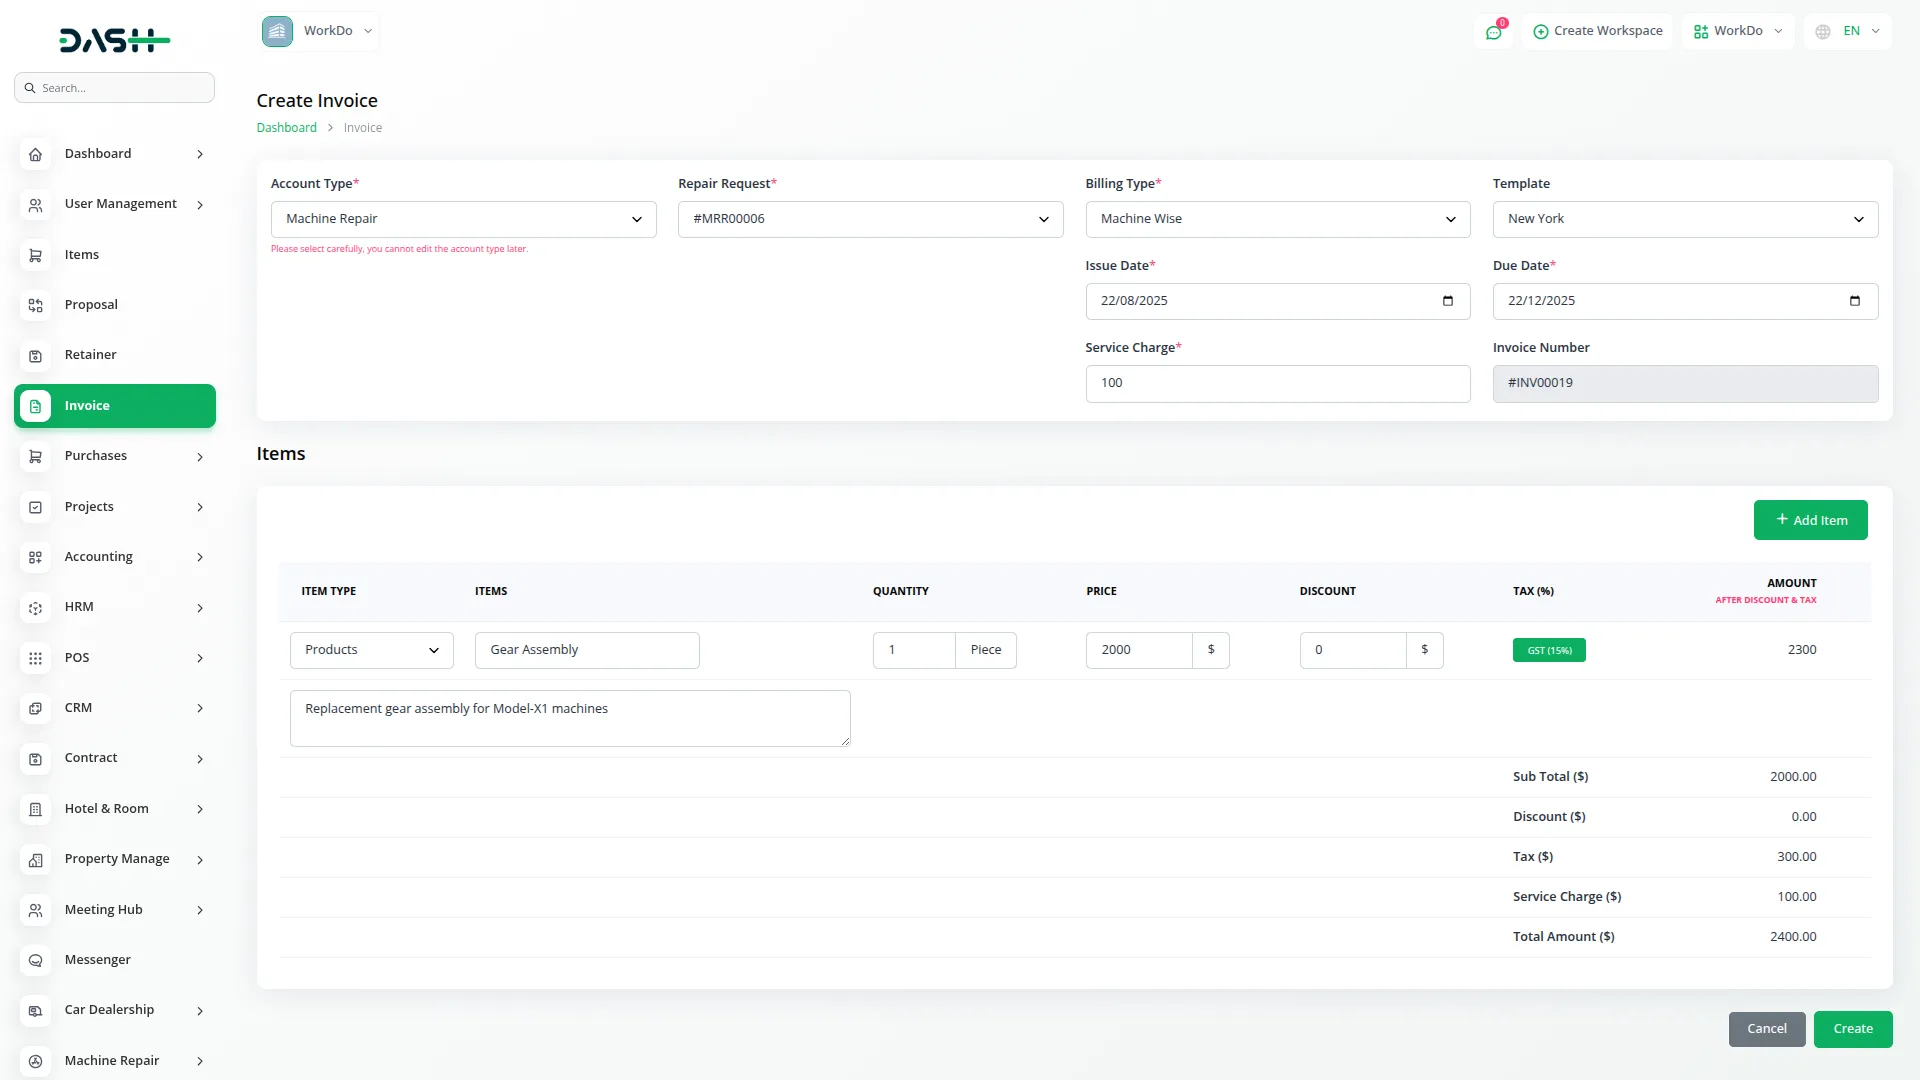The image size is (1920, 1080).
Task: Open the messages chat icon in header
Action: (1493, 32)
